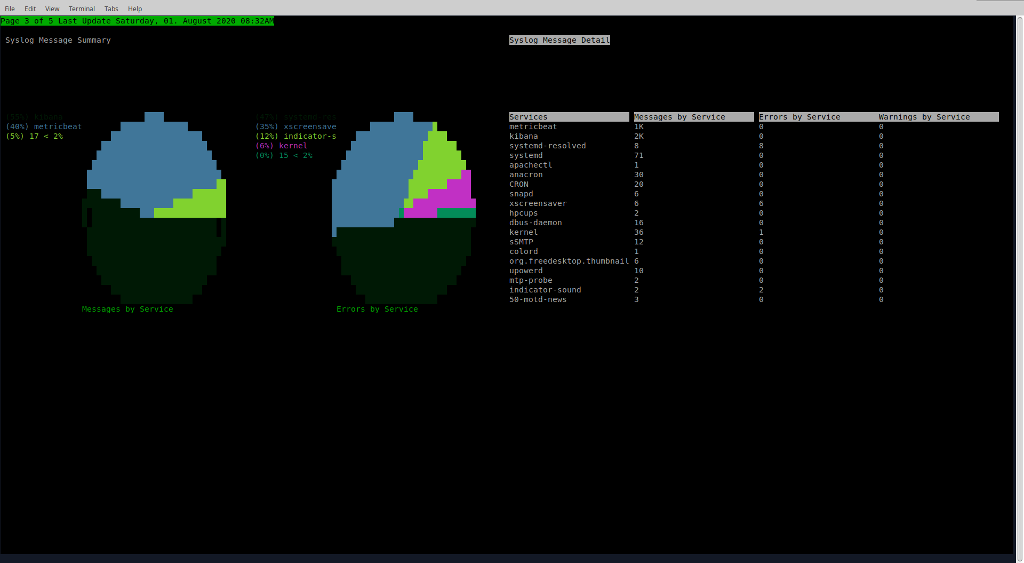
Task: Open the Terminal menu
Action: [x=82, y=8]
